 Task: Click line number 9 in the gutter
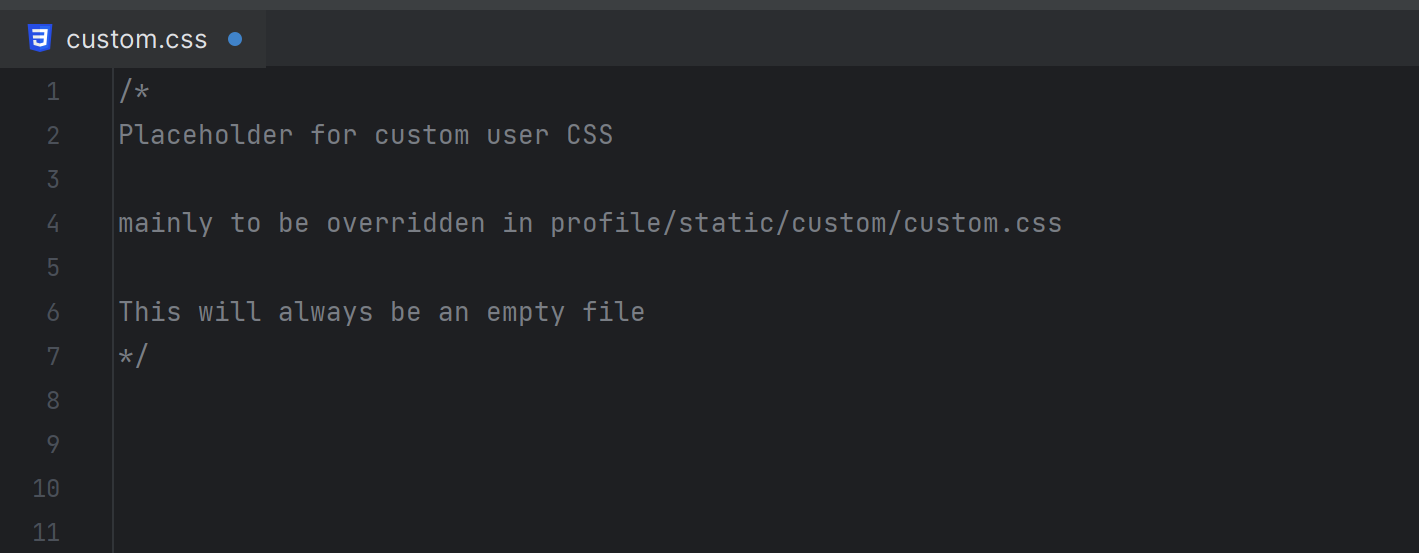pos(53,444)
